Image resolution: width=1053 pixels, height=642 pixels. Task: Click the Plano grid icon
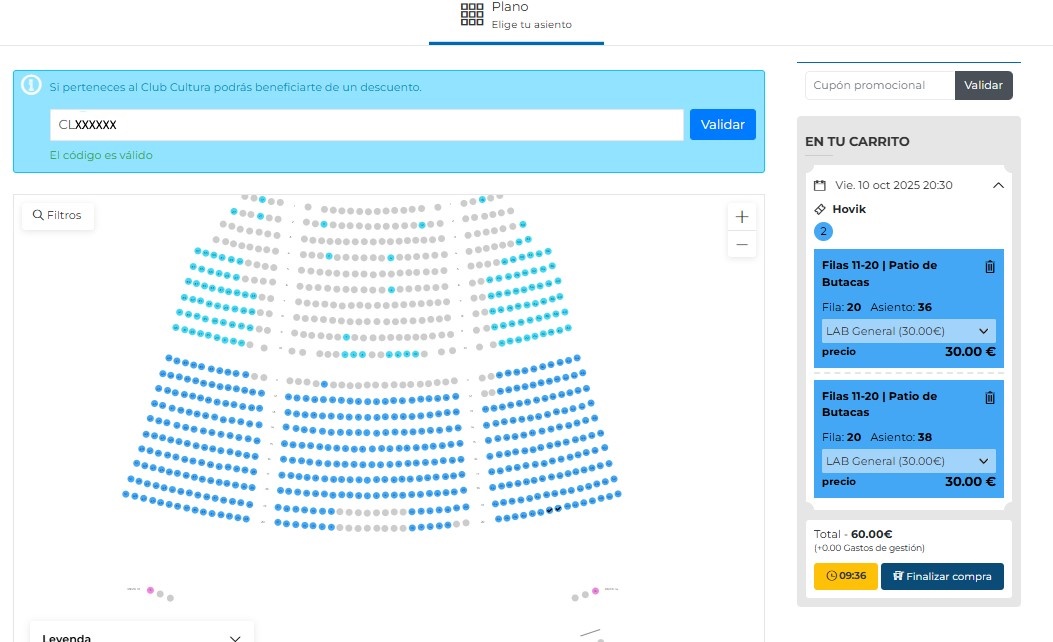472,14
